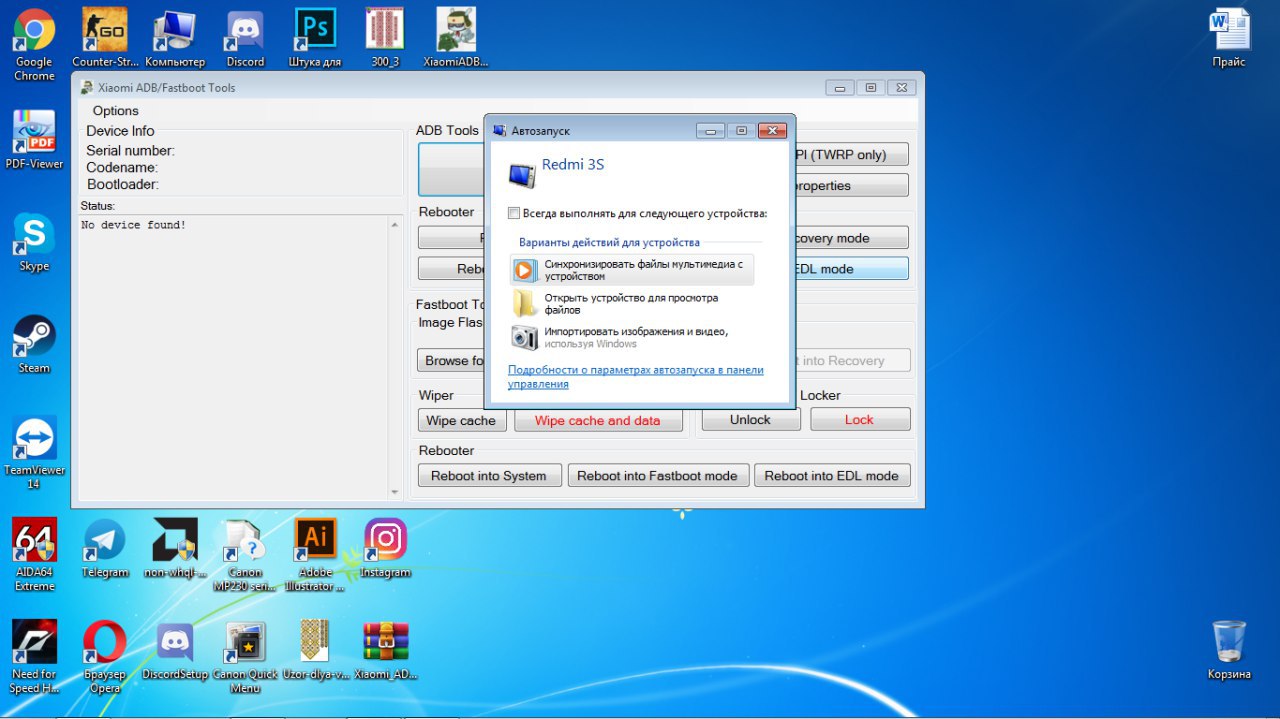The image size is (1280, 719).
Task: Click the Unlock bootloader button
Action: click(750, 420)
